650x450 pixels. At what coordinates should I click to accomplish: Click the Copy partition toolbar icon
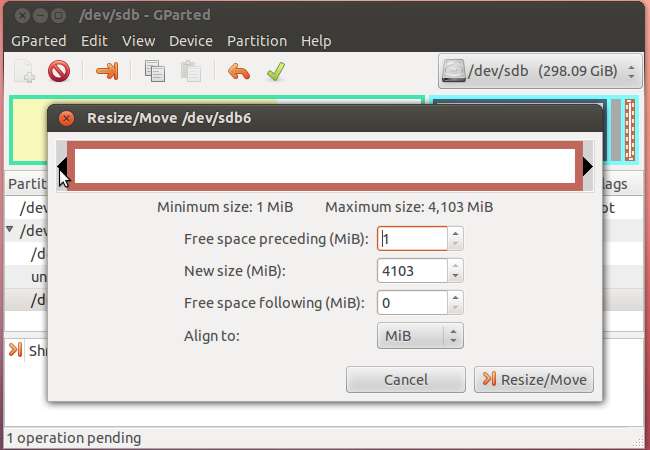[x=155, y=71]
